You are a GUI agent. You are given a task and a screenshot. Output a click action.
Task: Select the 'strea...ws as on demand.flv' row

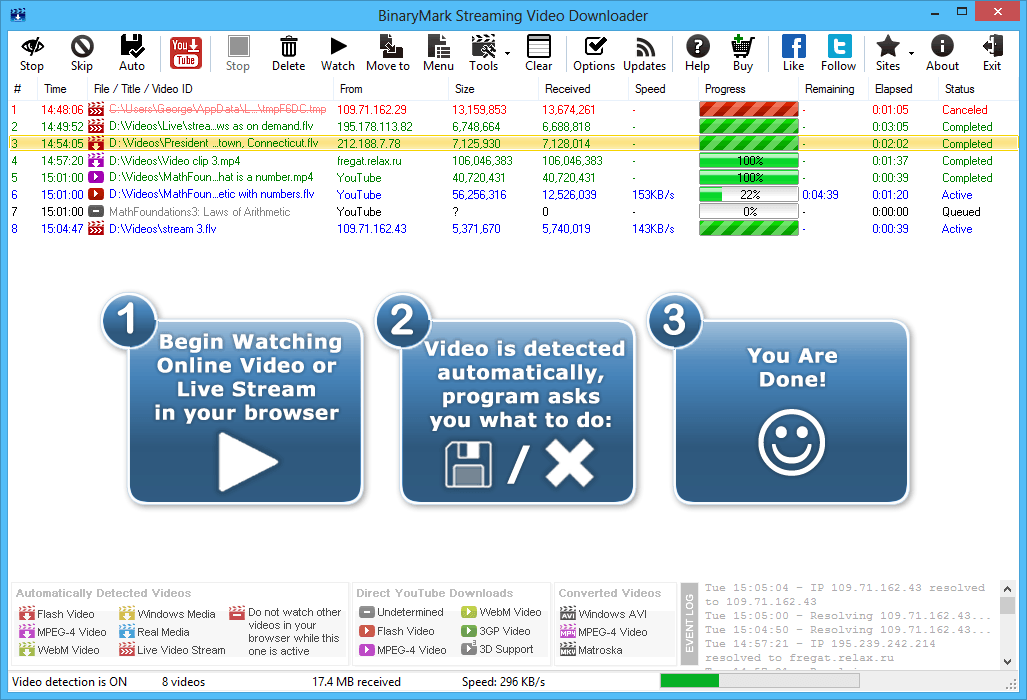(x=514, y=126)
